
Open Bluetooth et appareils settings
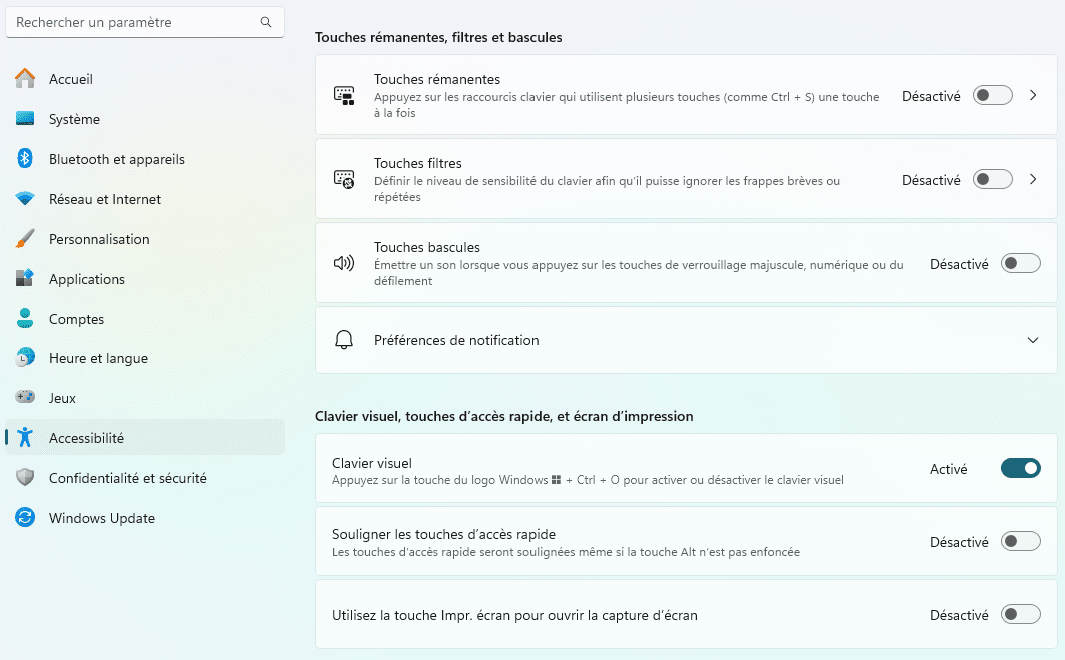(x=116, y=159)
